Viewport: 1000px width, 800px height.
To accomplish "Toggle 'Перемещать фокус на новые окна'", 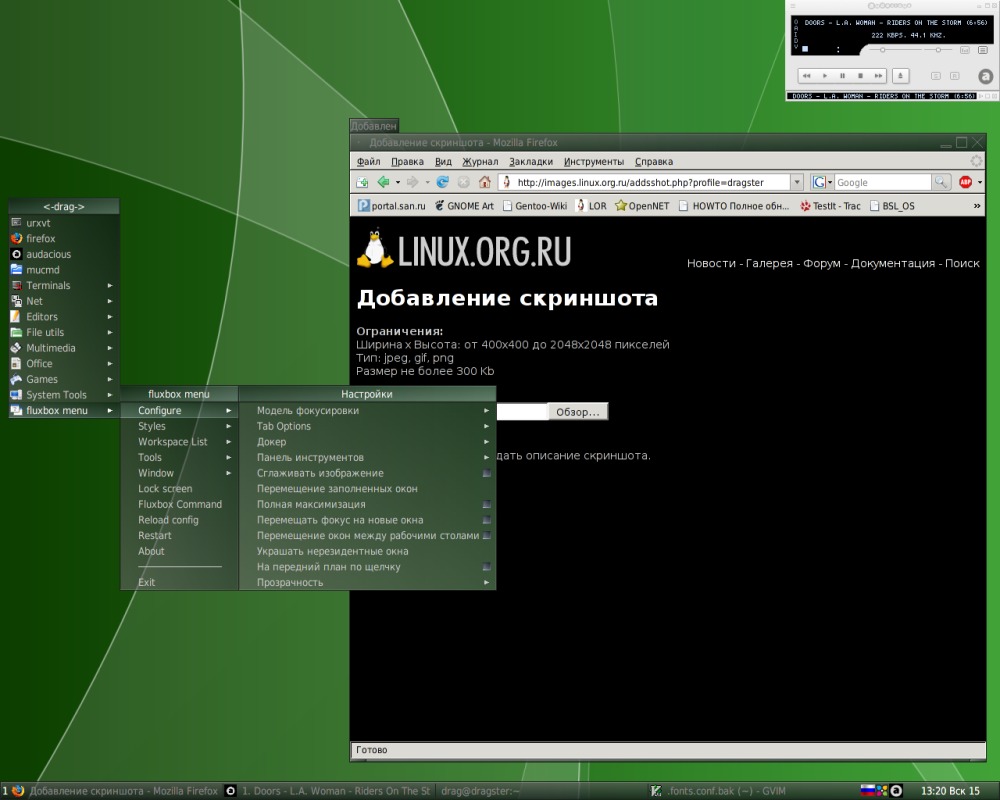I will 367,520.
